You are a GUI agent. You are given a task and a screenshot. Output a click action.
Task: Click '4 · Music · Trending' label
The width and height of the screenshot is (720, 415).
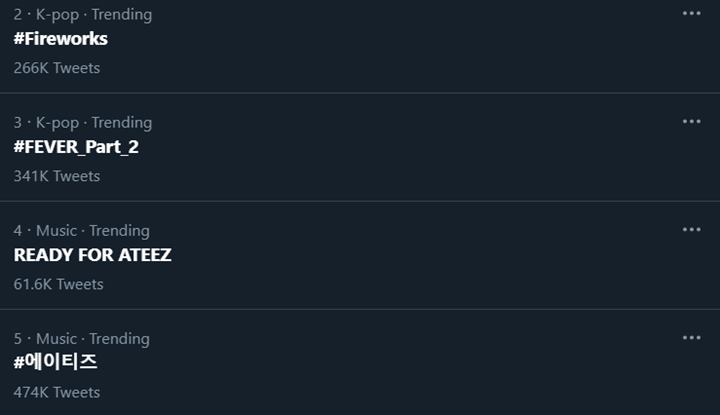tap(82, 230)
